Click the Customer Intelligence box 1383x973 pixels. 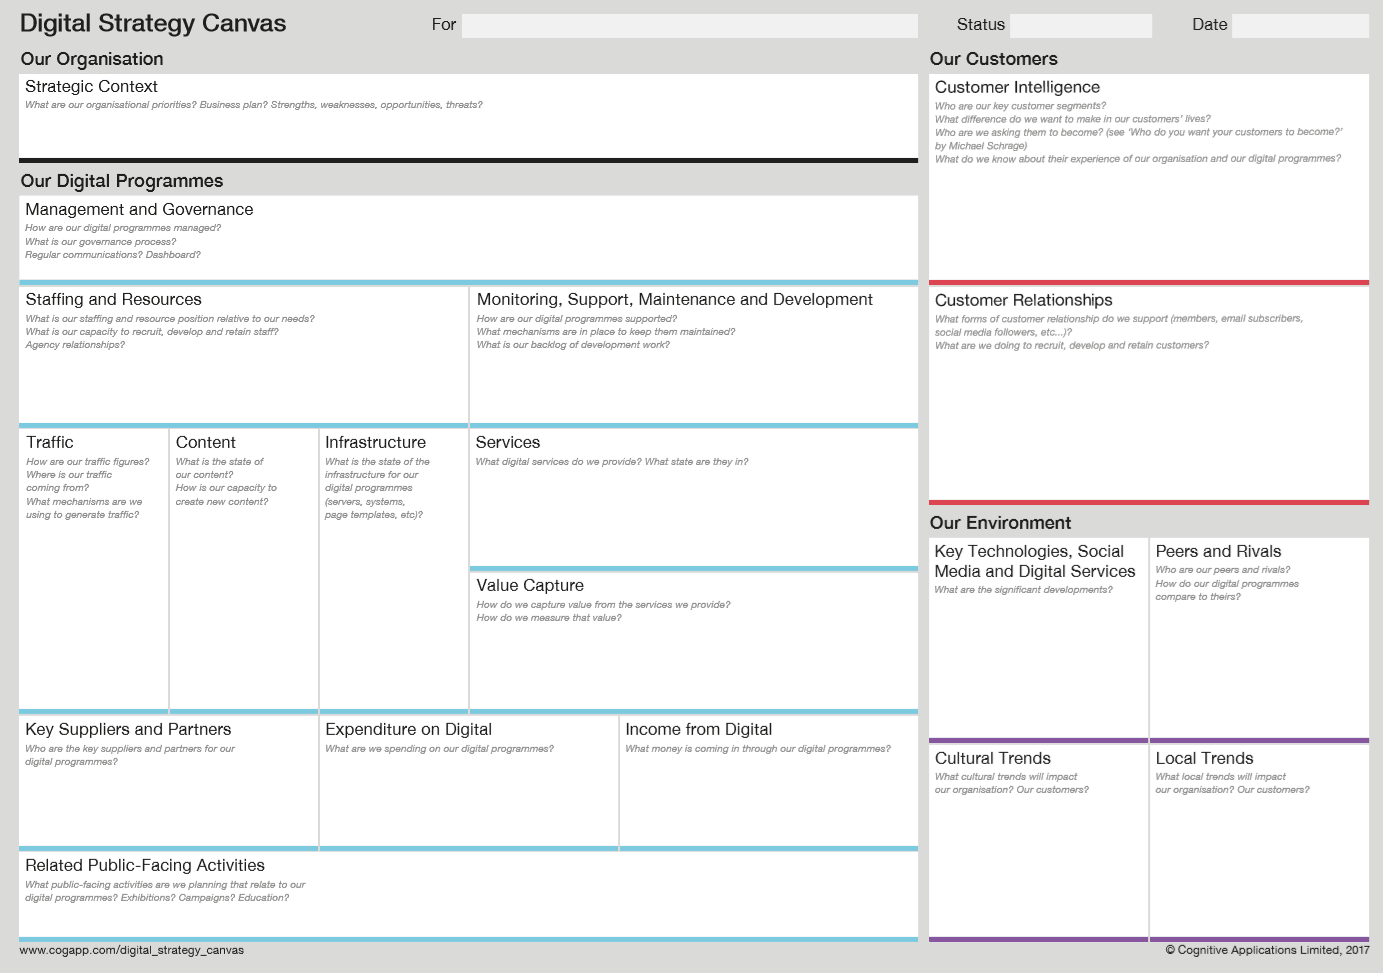pyautogui.click(x=1149, y=178)
